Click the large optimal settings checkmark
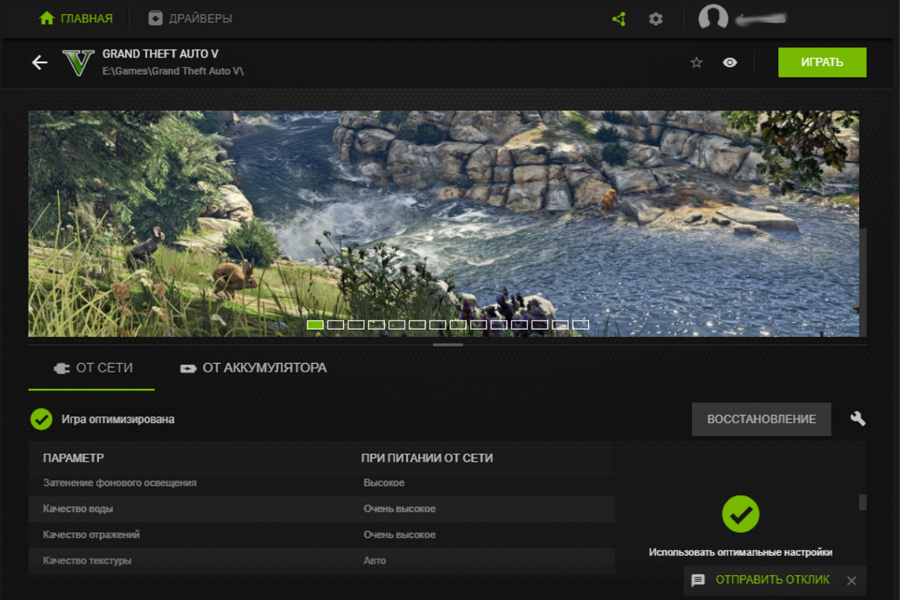 (x=740, y=514)
